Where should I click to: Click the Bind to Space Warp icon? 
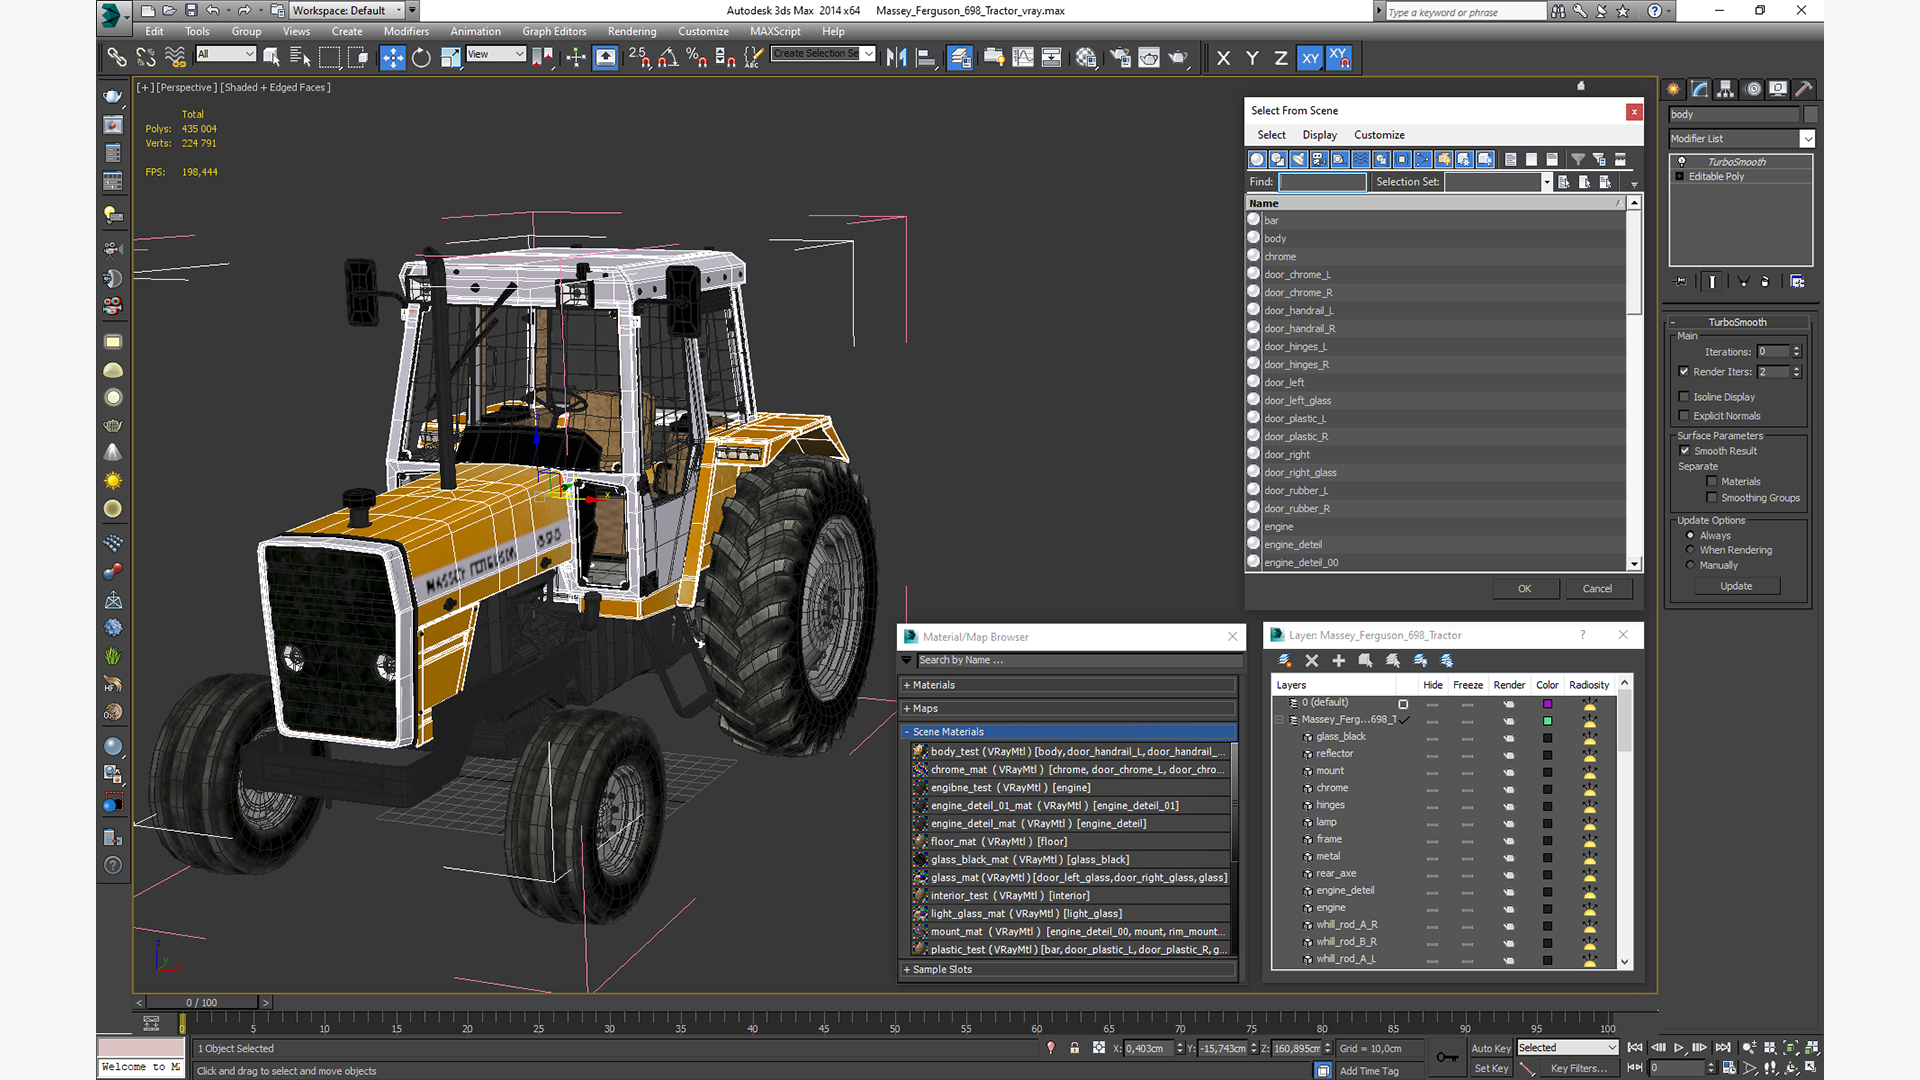pos(175,58)
